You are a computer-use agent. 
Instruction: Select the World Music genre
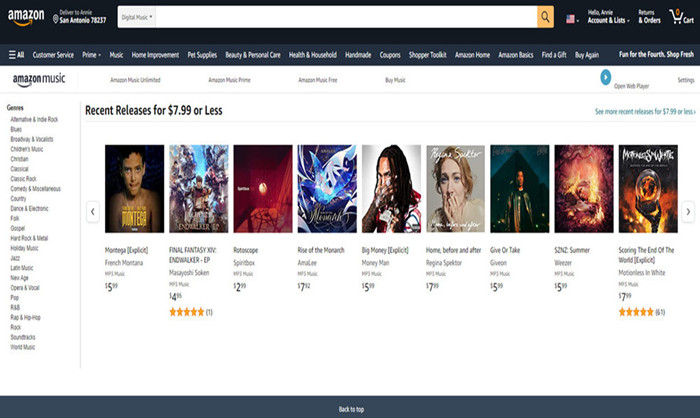click(x=22, y=347)
